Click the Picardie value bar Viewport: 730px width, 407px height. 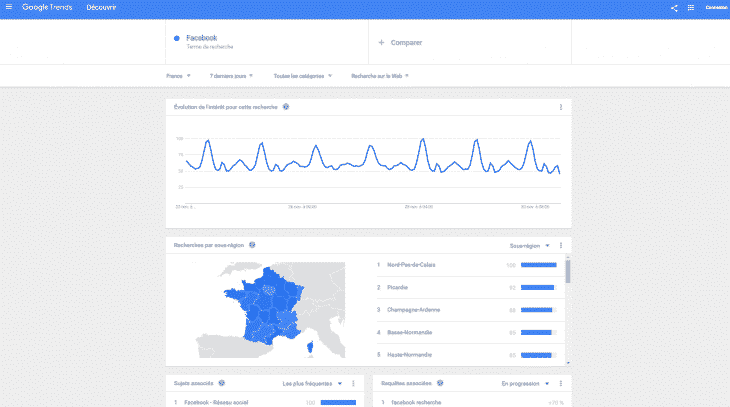pos(537,288)
